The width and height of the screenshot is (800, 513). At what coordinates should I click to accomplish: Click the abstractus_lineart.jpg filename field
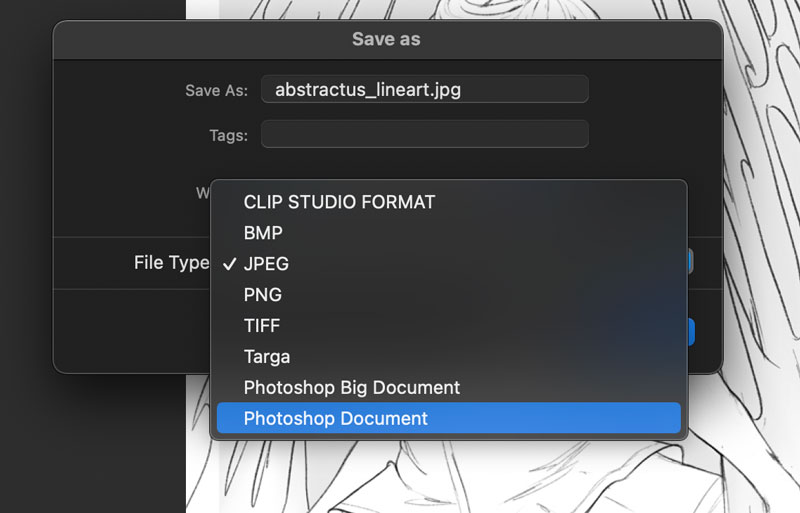(424, 89)
